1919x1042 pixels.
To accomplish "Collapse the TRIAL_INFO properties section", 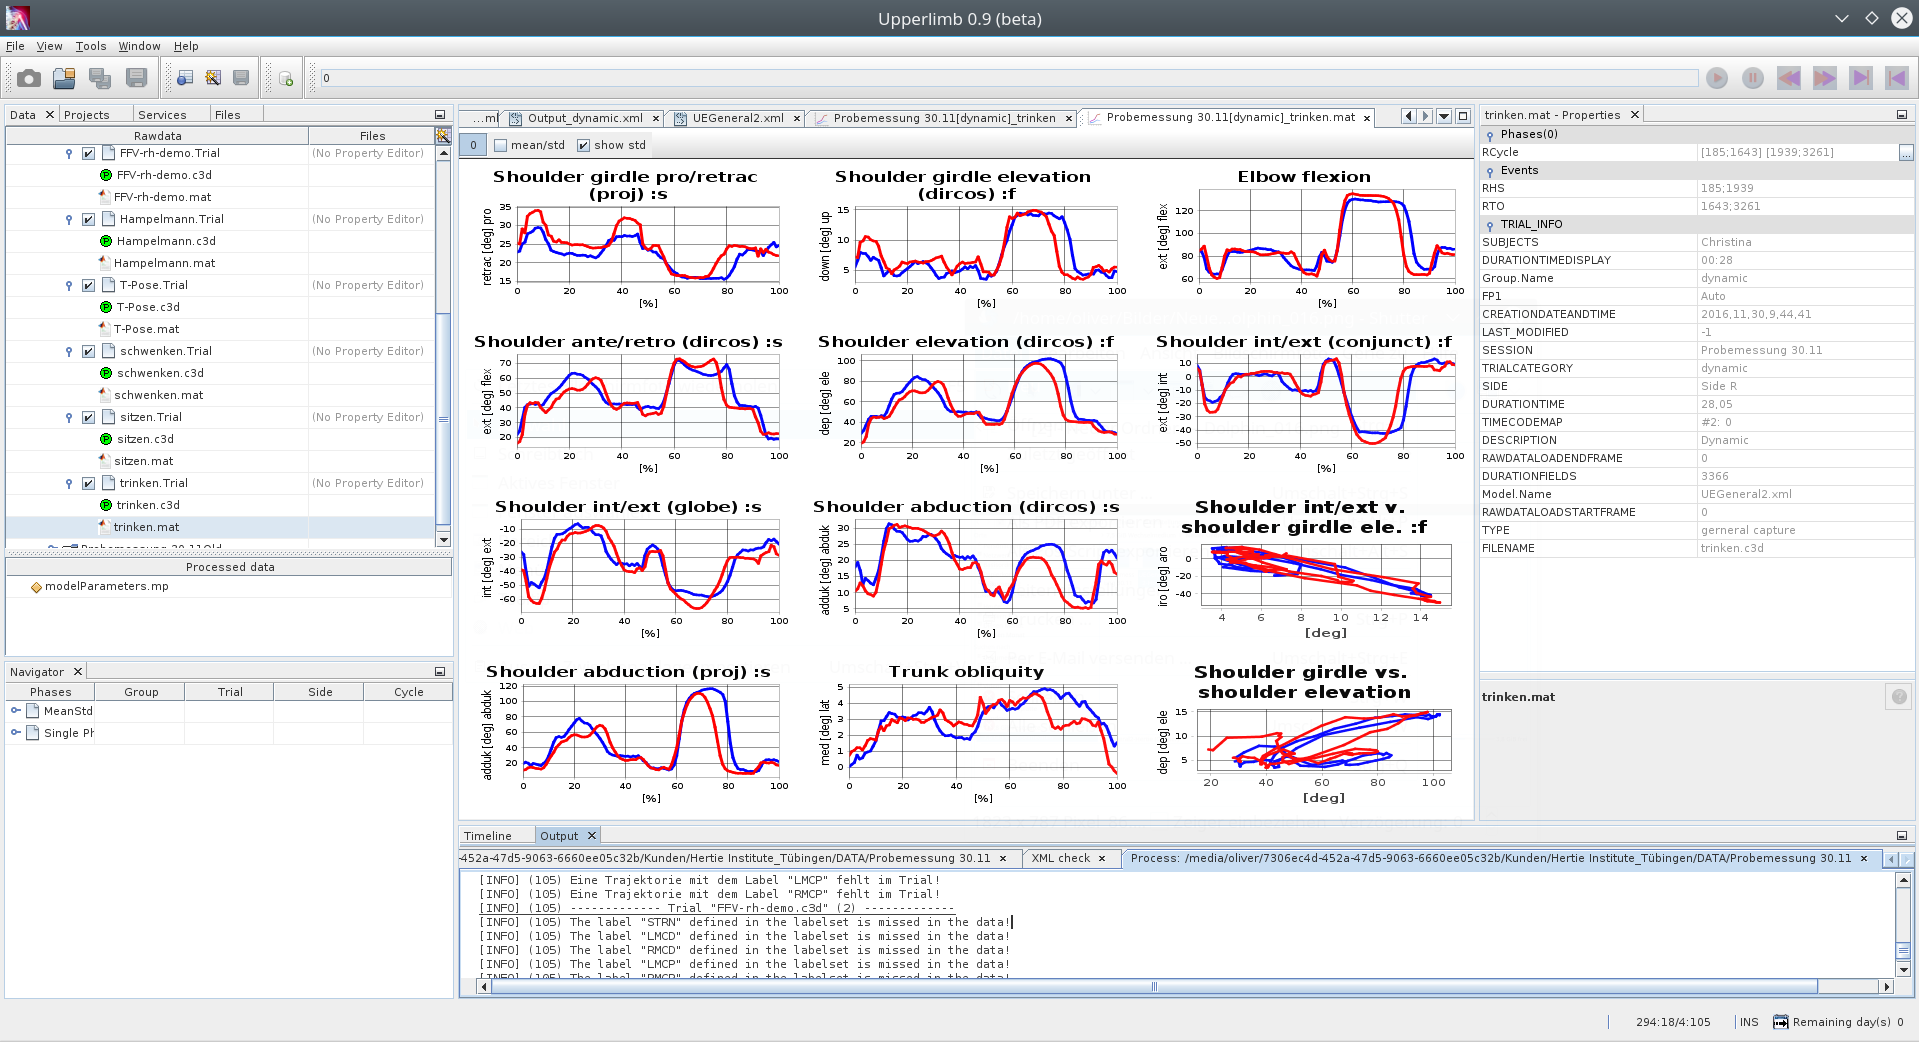I will click(1490, 225).
